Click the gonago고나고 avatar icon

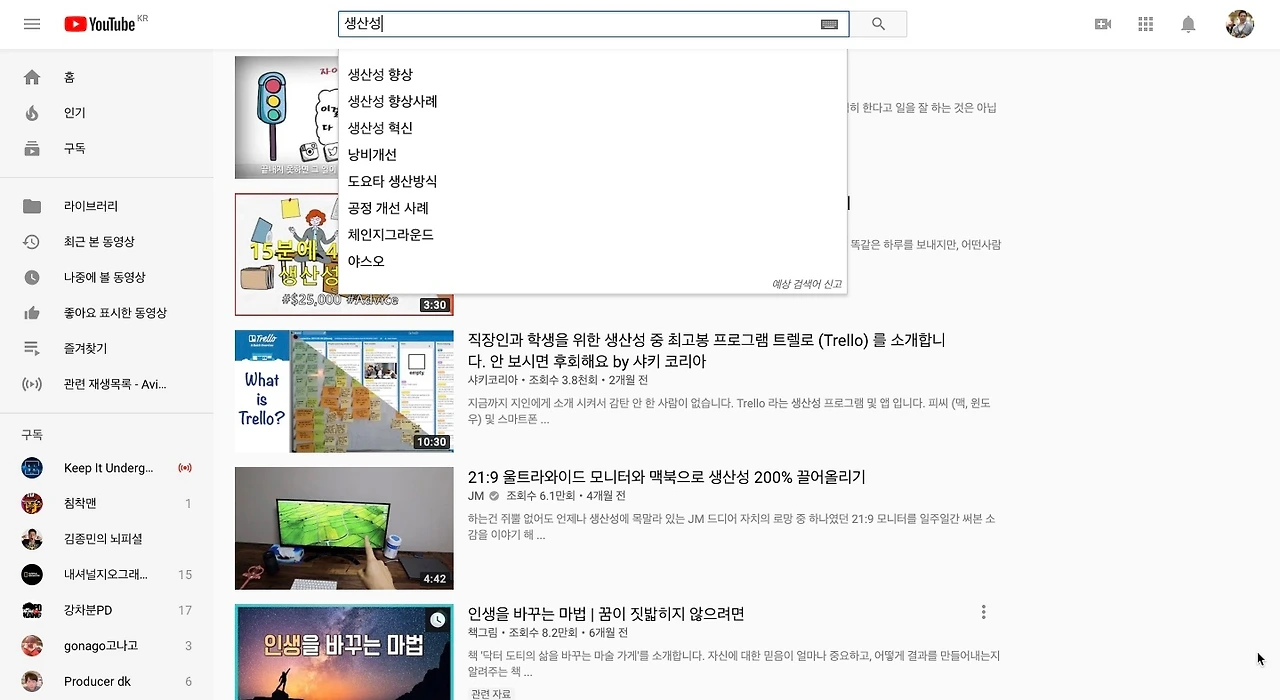coord(32,646)
